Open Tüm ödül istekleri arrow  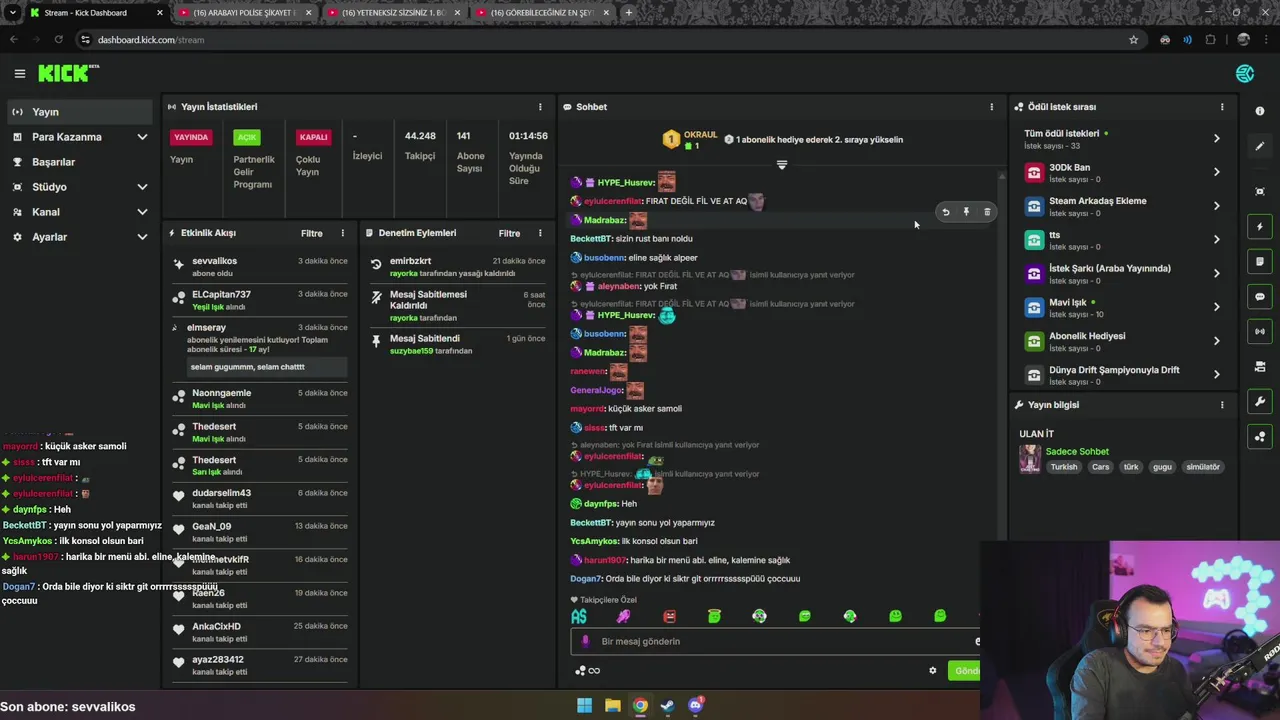(1216, 138)
